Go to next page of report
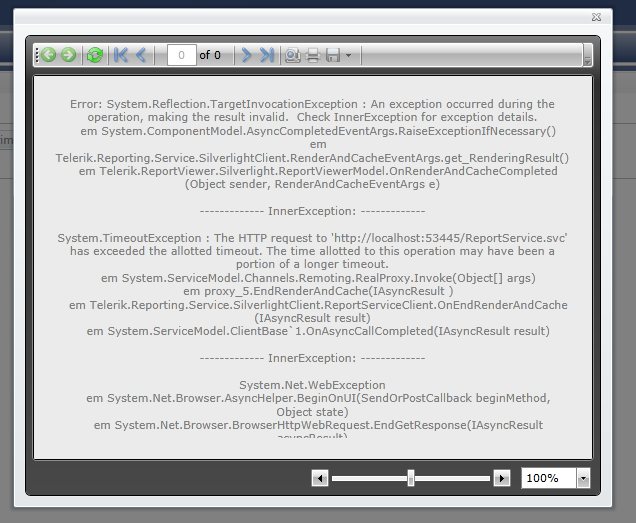 pos(246,55)
